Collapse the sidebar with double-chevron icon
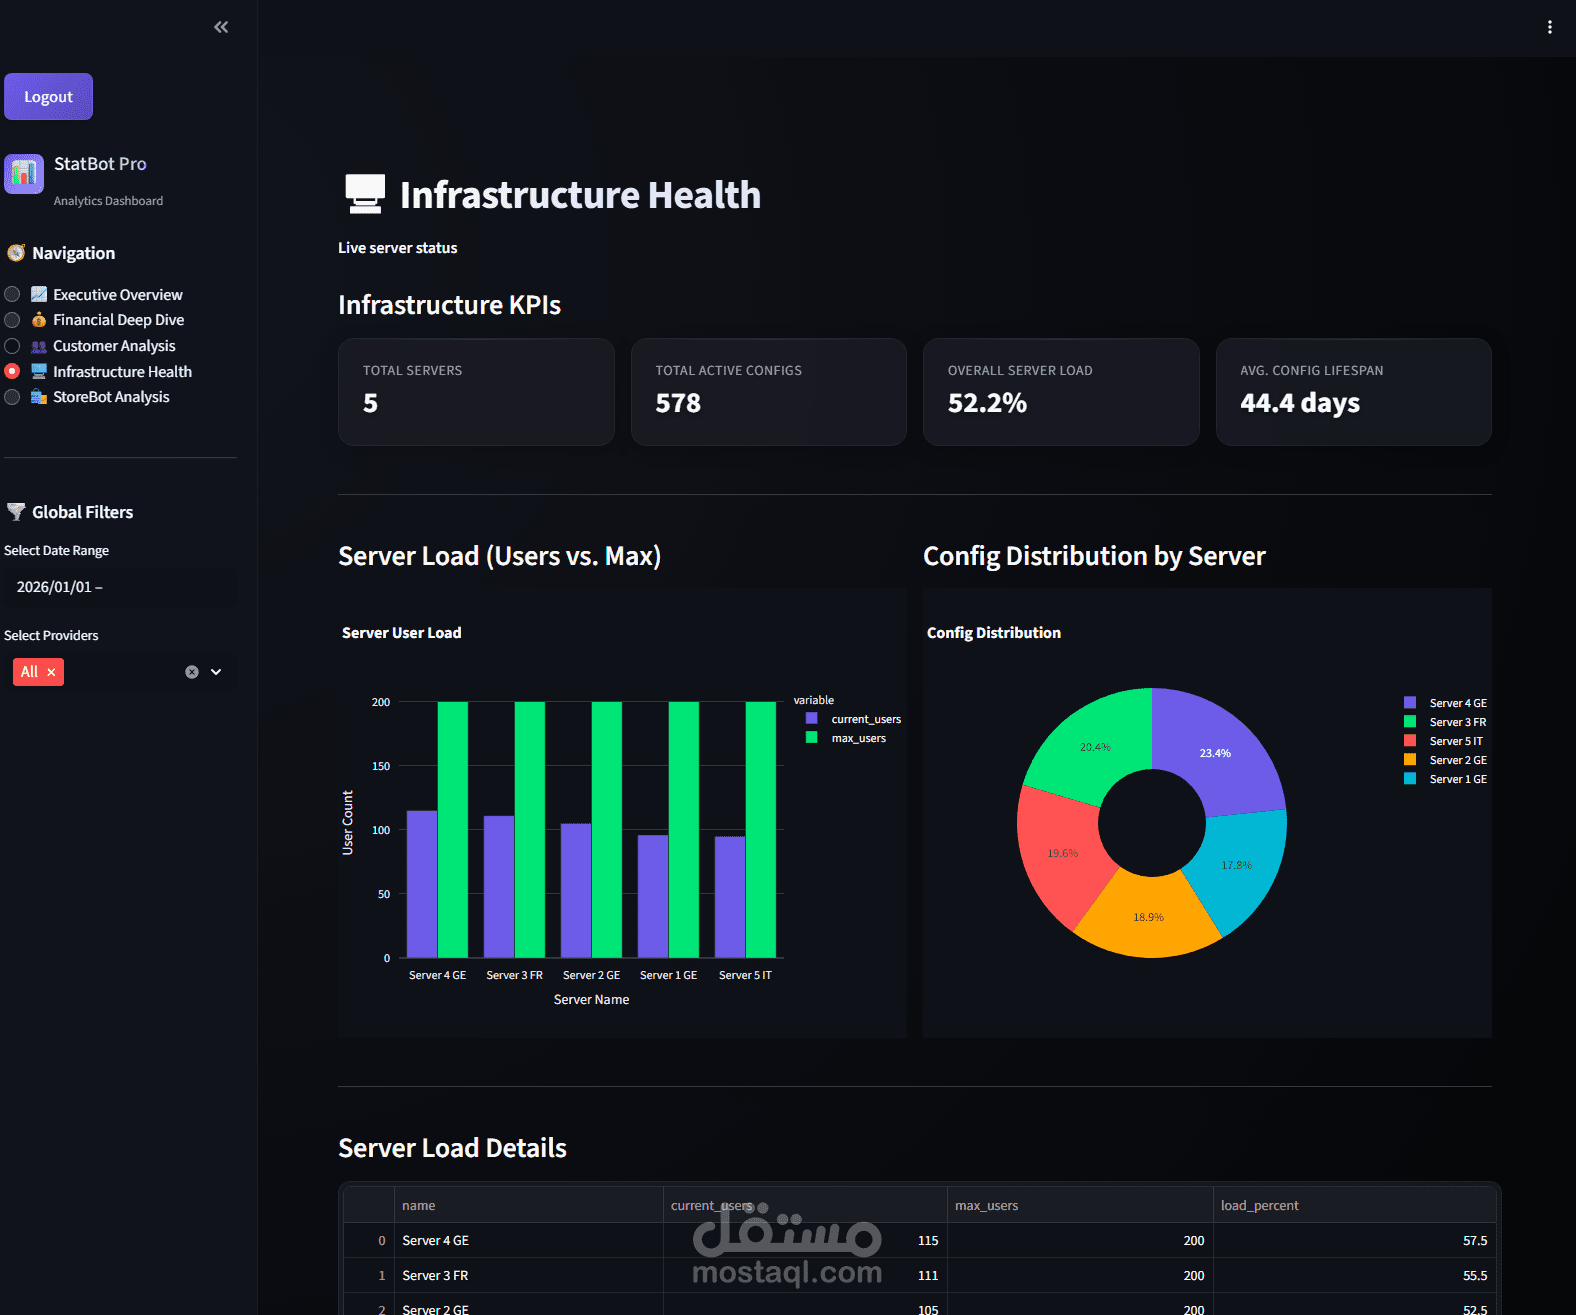1576x1315 pixels. [221, 27]
